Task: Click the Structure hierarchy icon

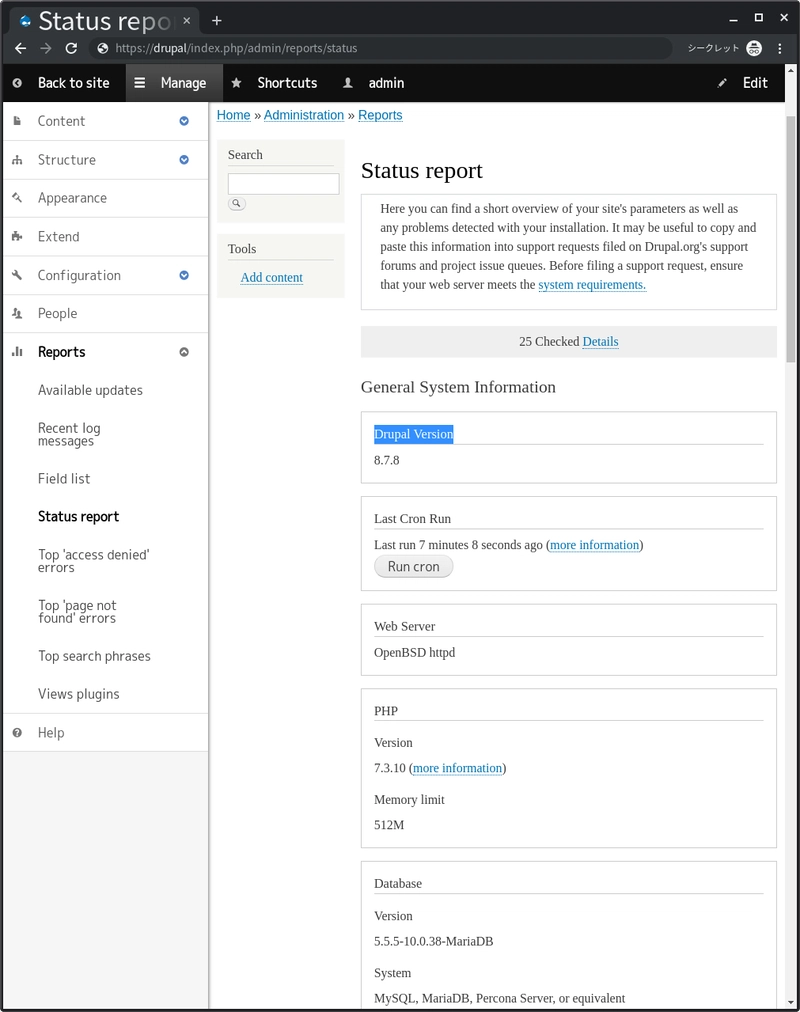Action: pyautogui.click(x=17, y=159)
